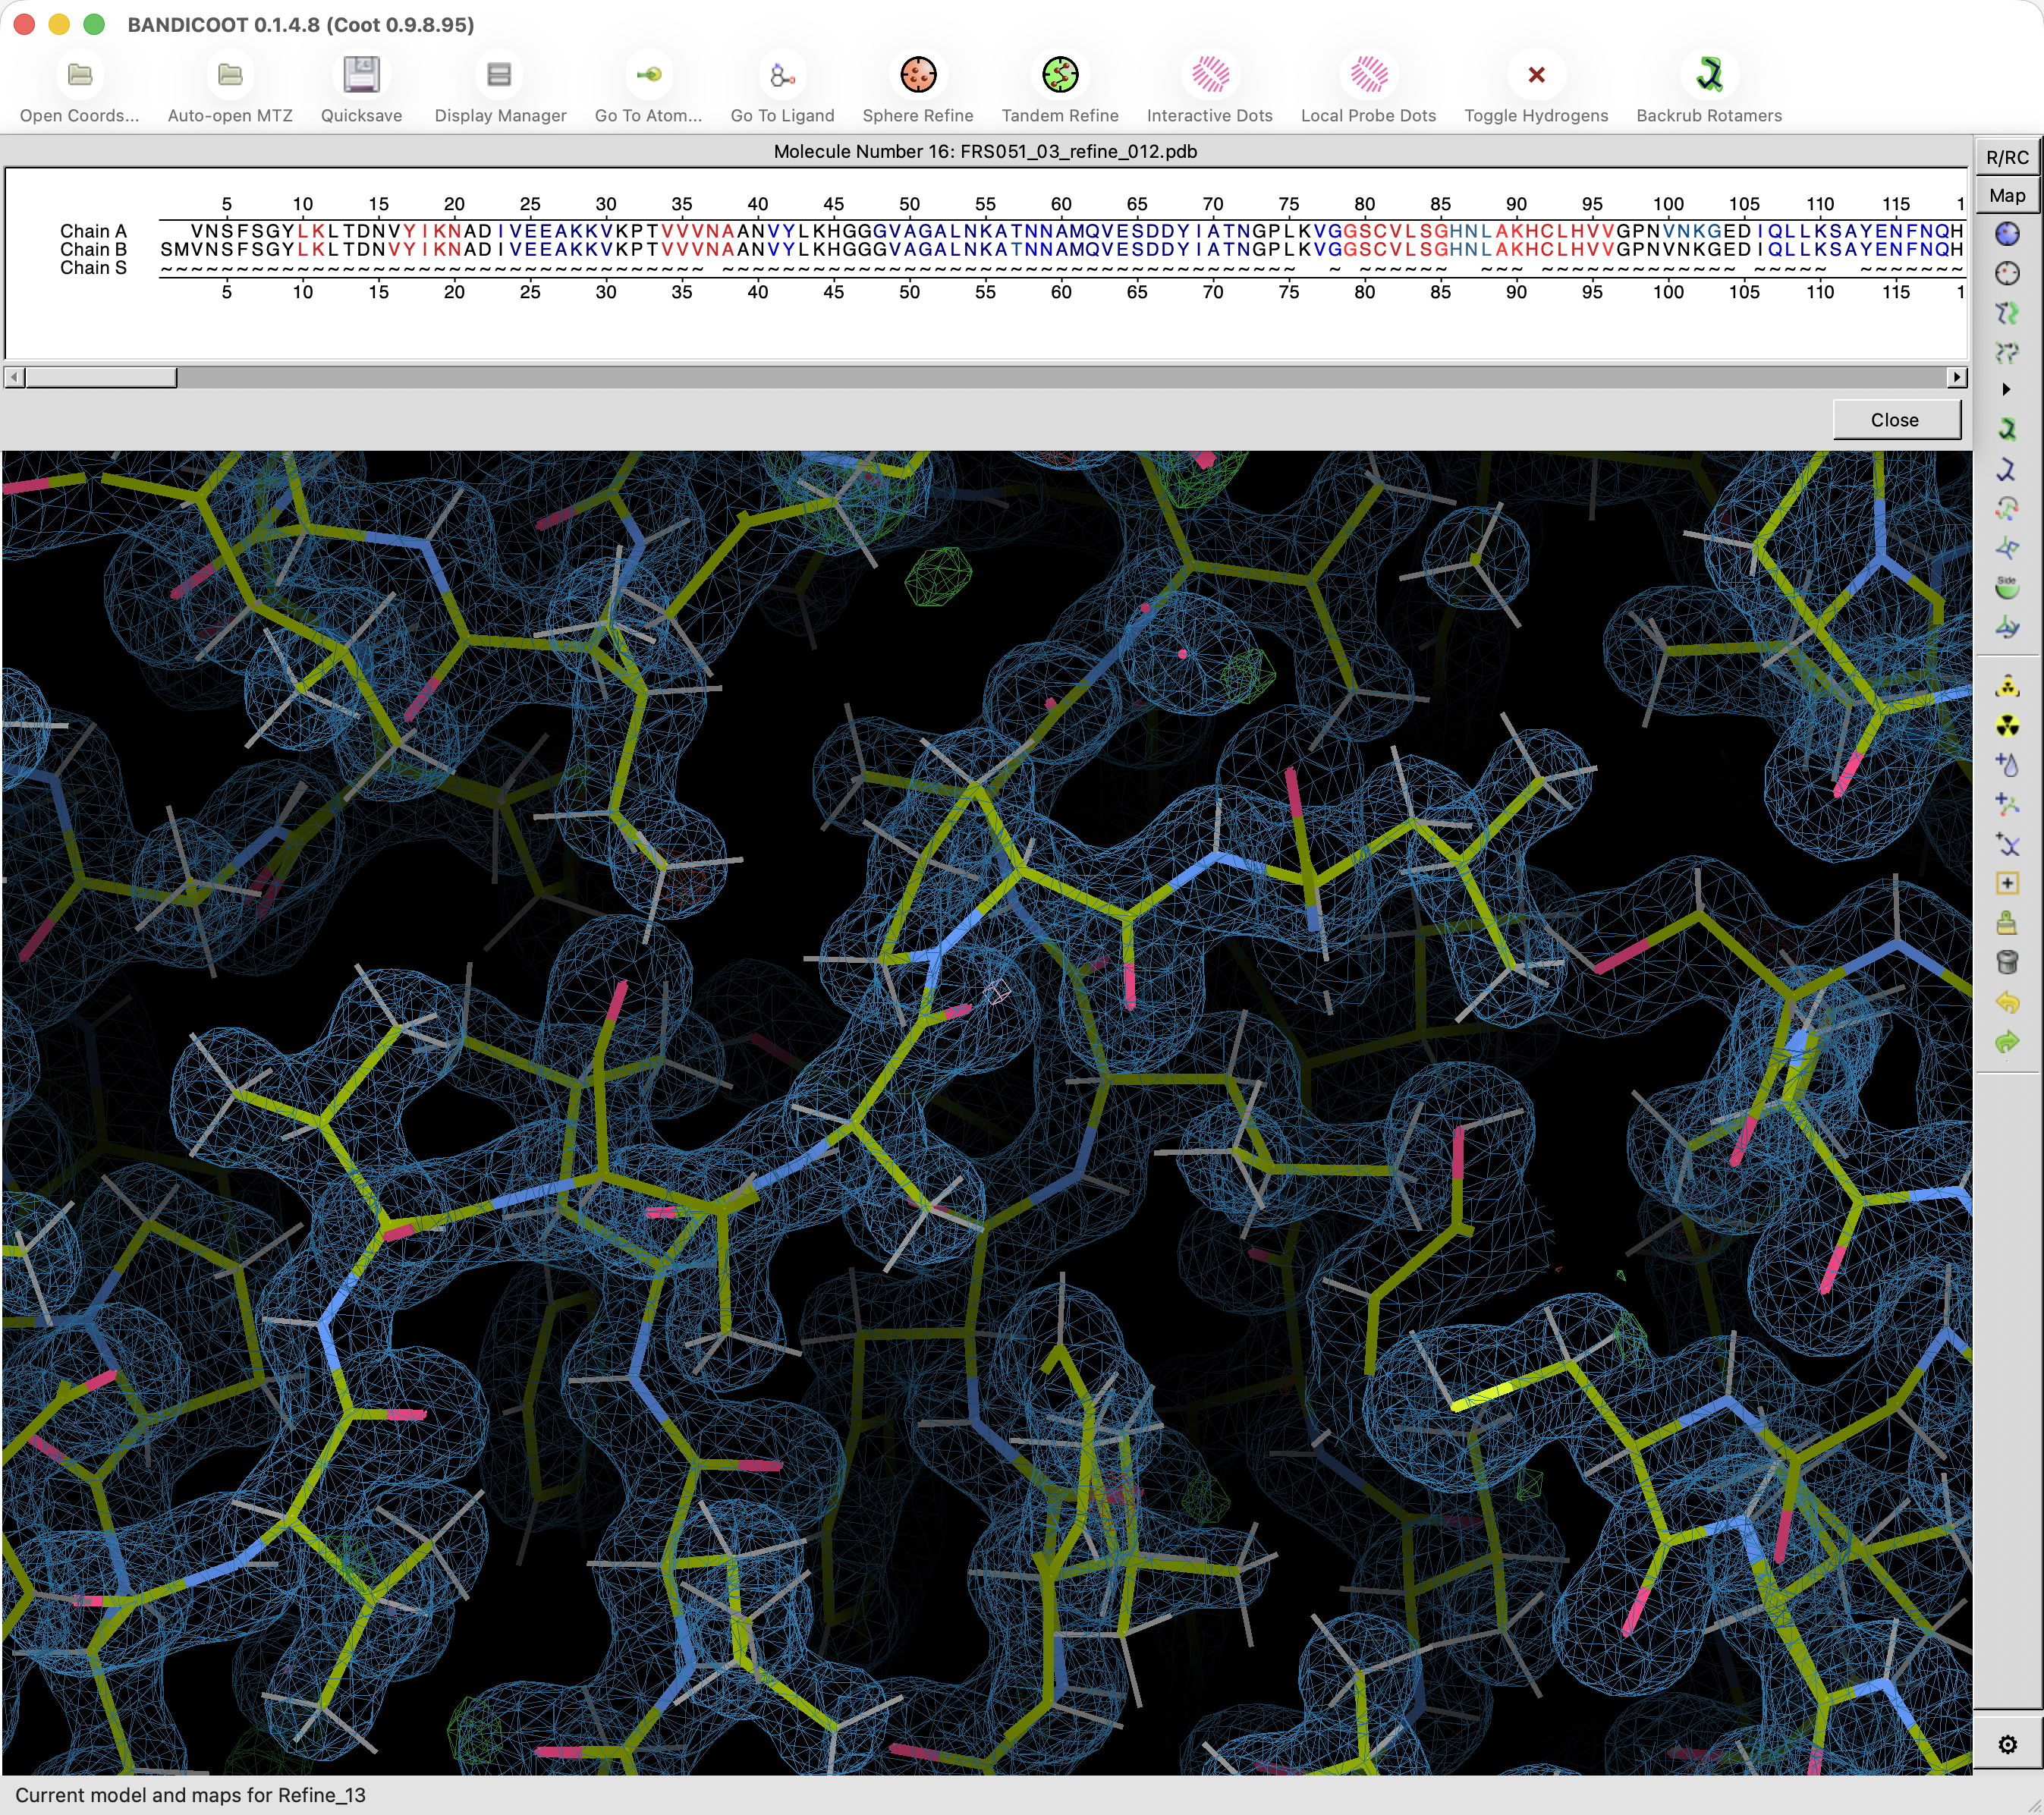Undo last modification with yellow arrow
Viewport: 2044px width, 1815px height.
(2007, 1002)
